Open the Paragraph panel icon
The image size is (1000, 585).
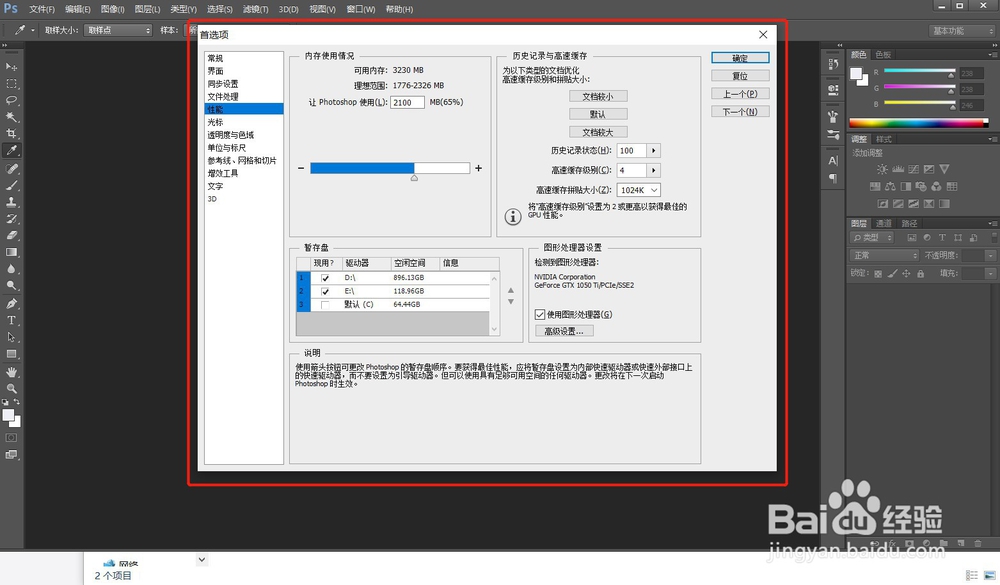(833, 178)
